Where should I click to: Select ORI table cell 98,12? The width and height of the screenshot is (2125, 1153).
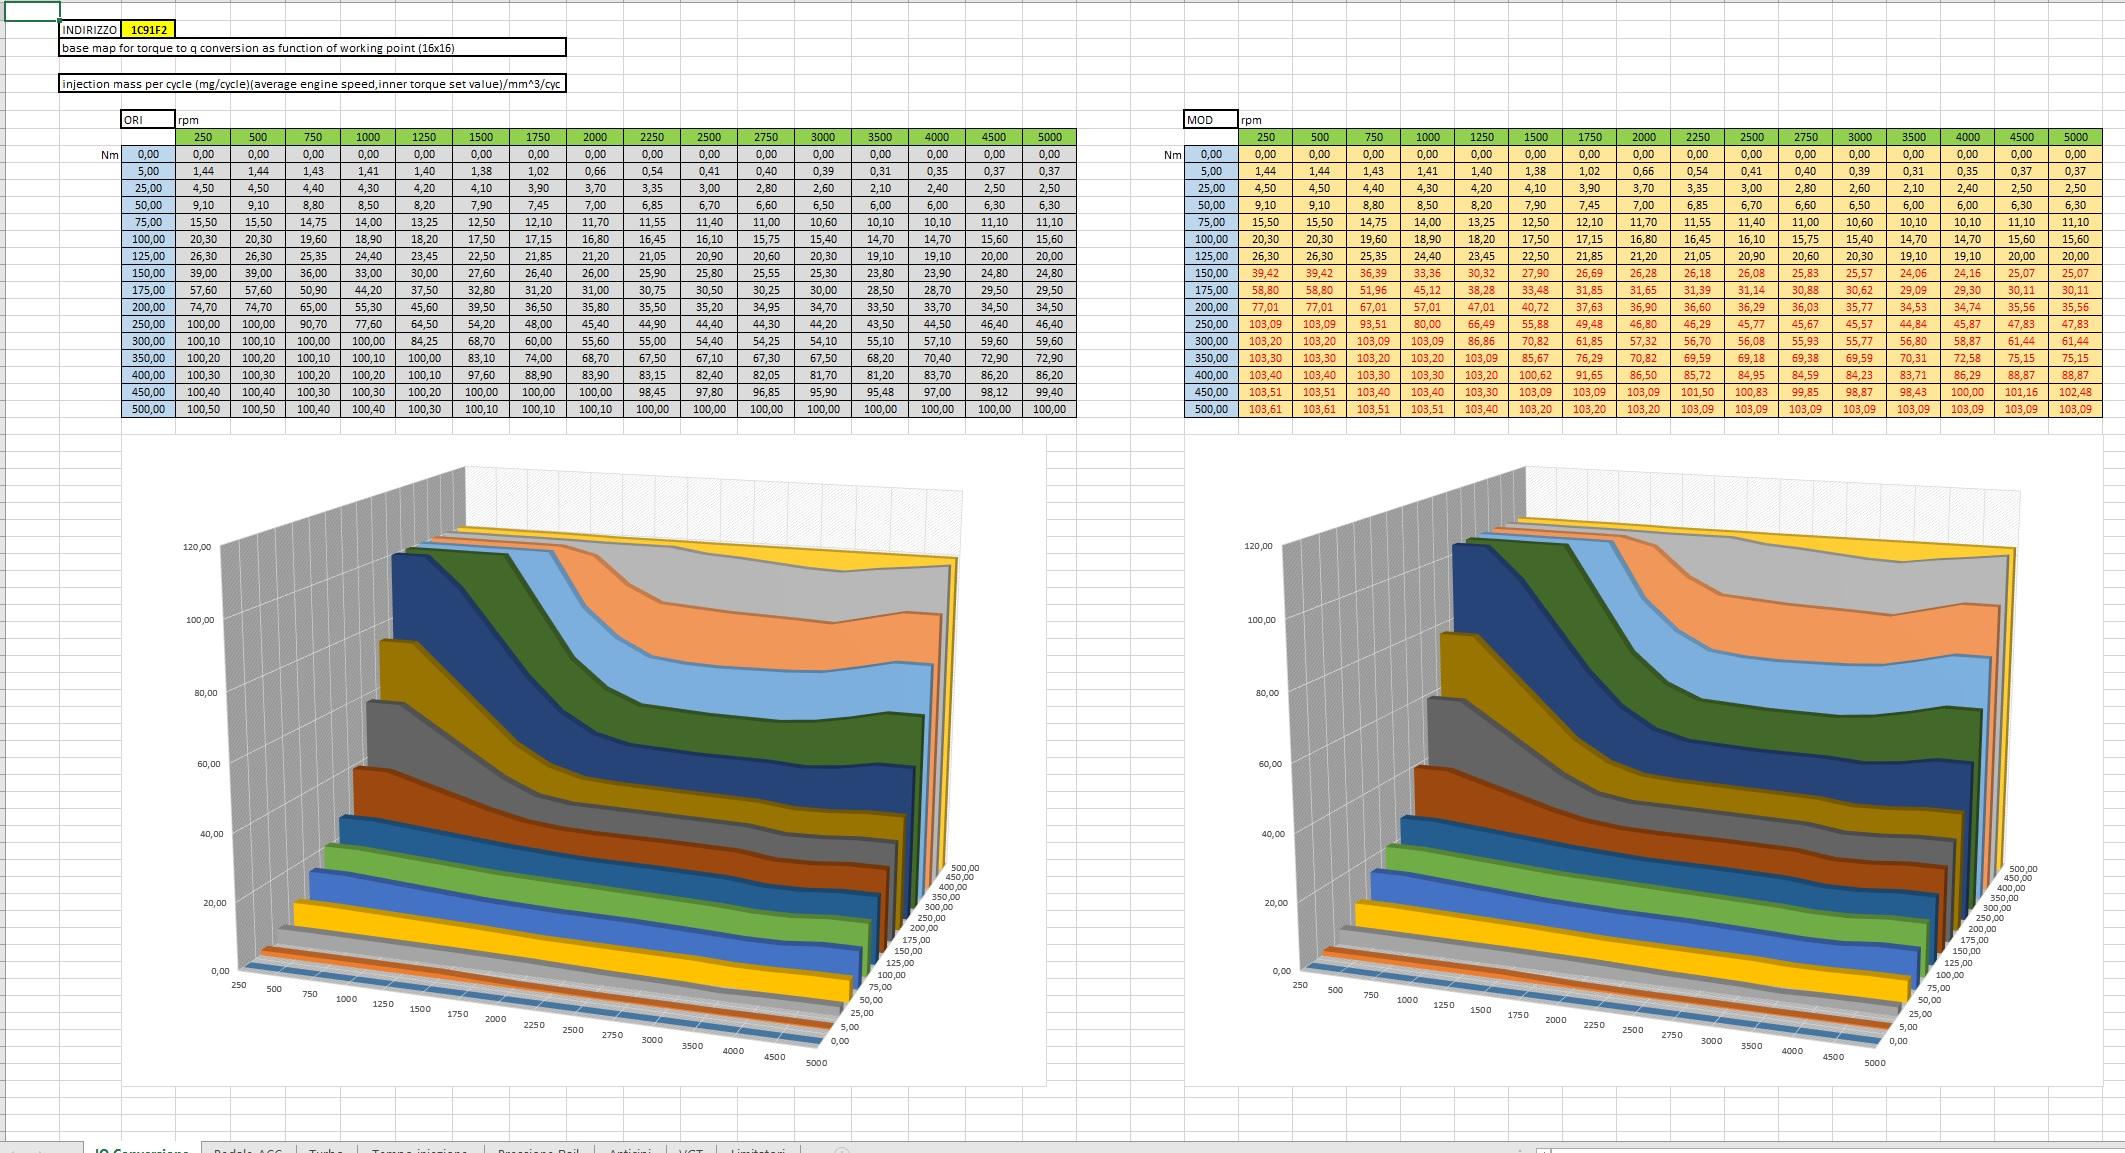[x=994, y=392]
